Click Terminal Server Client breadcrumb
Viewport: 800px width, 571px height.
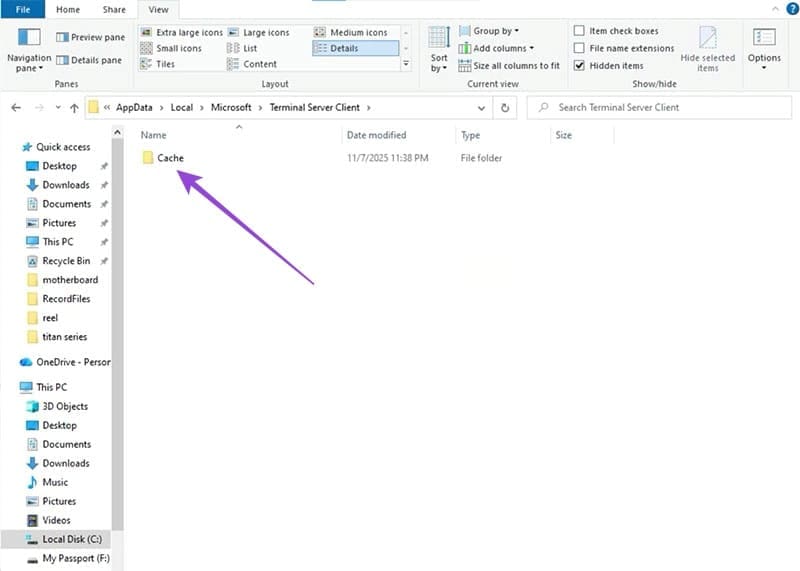pos(315,108)
